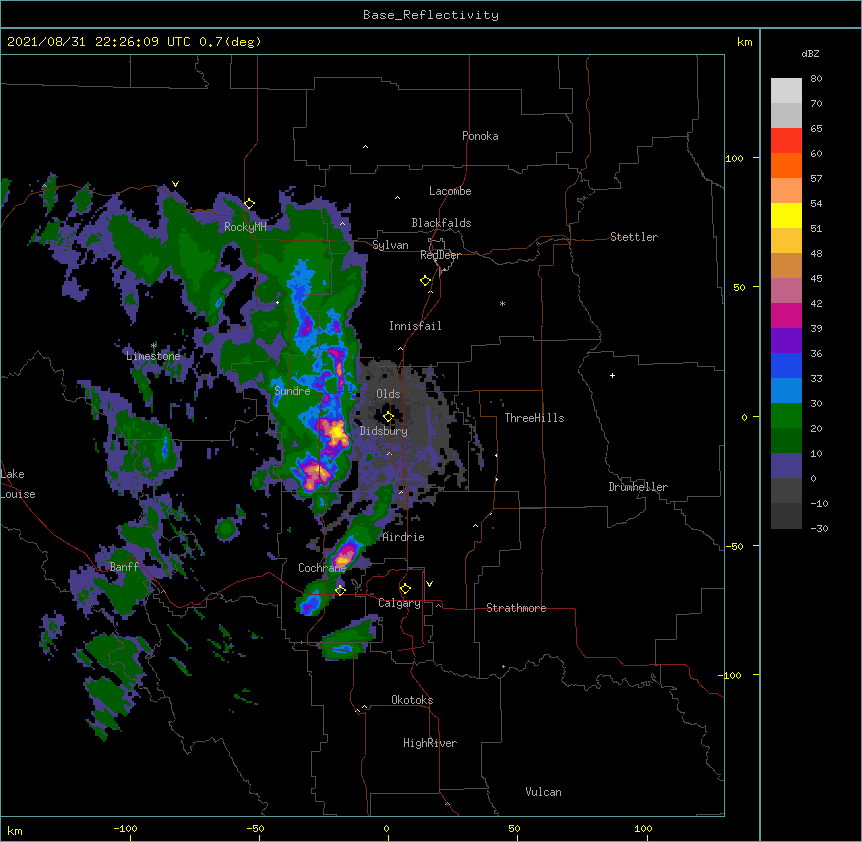Click the RedDeer city label
Viewport: 862px width, 842px height.
pyautogui.click(x=440, y=255)
